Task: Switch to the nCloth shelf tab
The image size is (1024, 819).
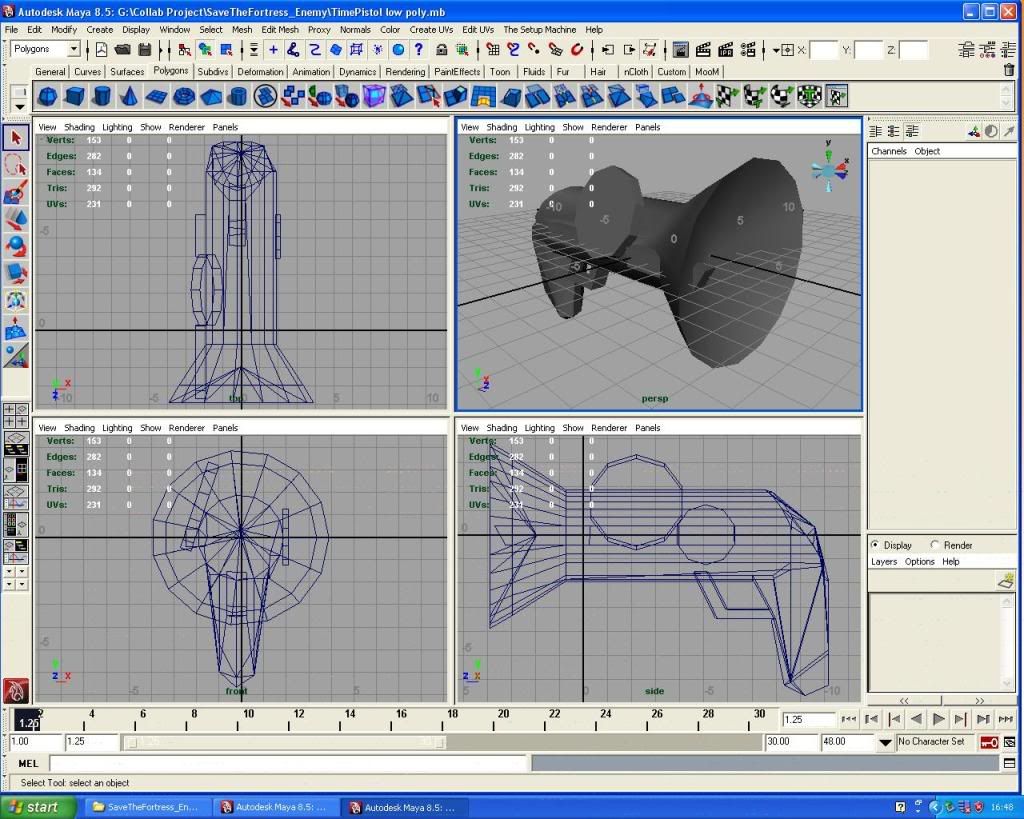Action: [635, 72]
